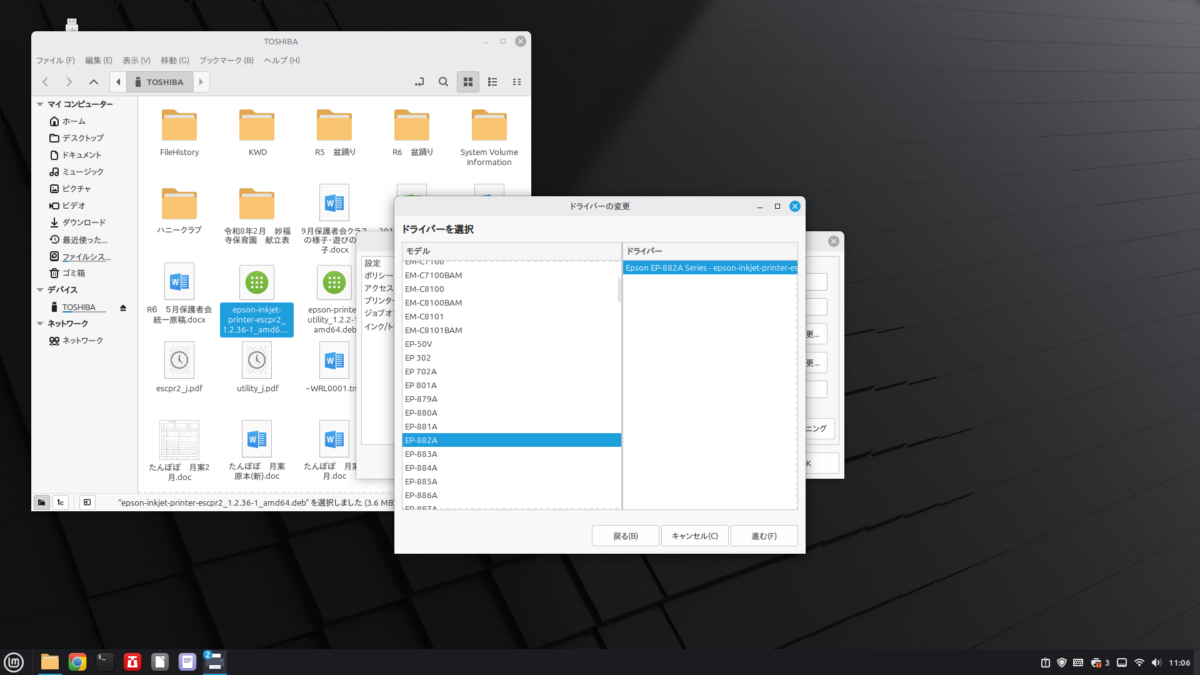Screen dimensions: 1200x675
Task: Open the terminal from the taskbar
Action: click(x=104, y=661)
